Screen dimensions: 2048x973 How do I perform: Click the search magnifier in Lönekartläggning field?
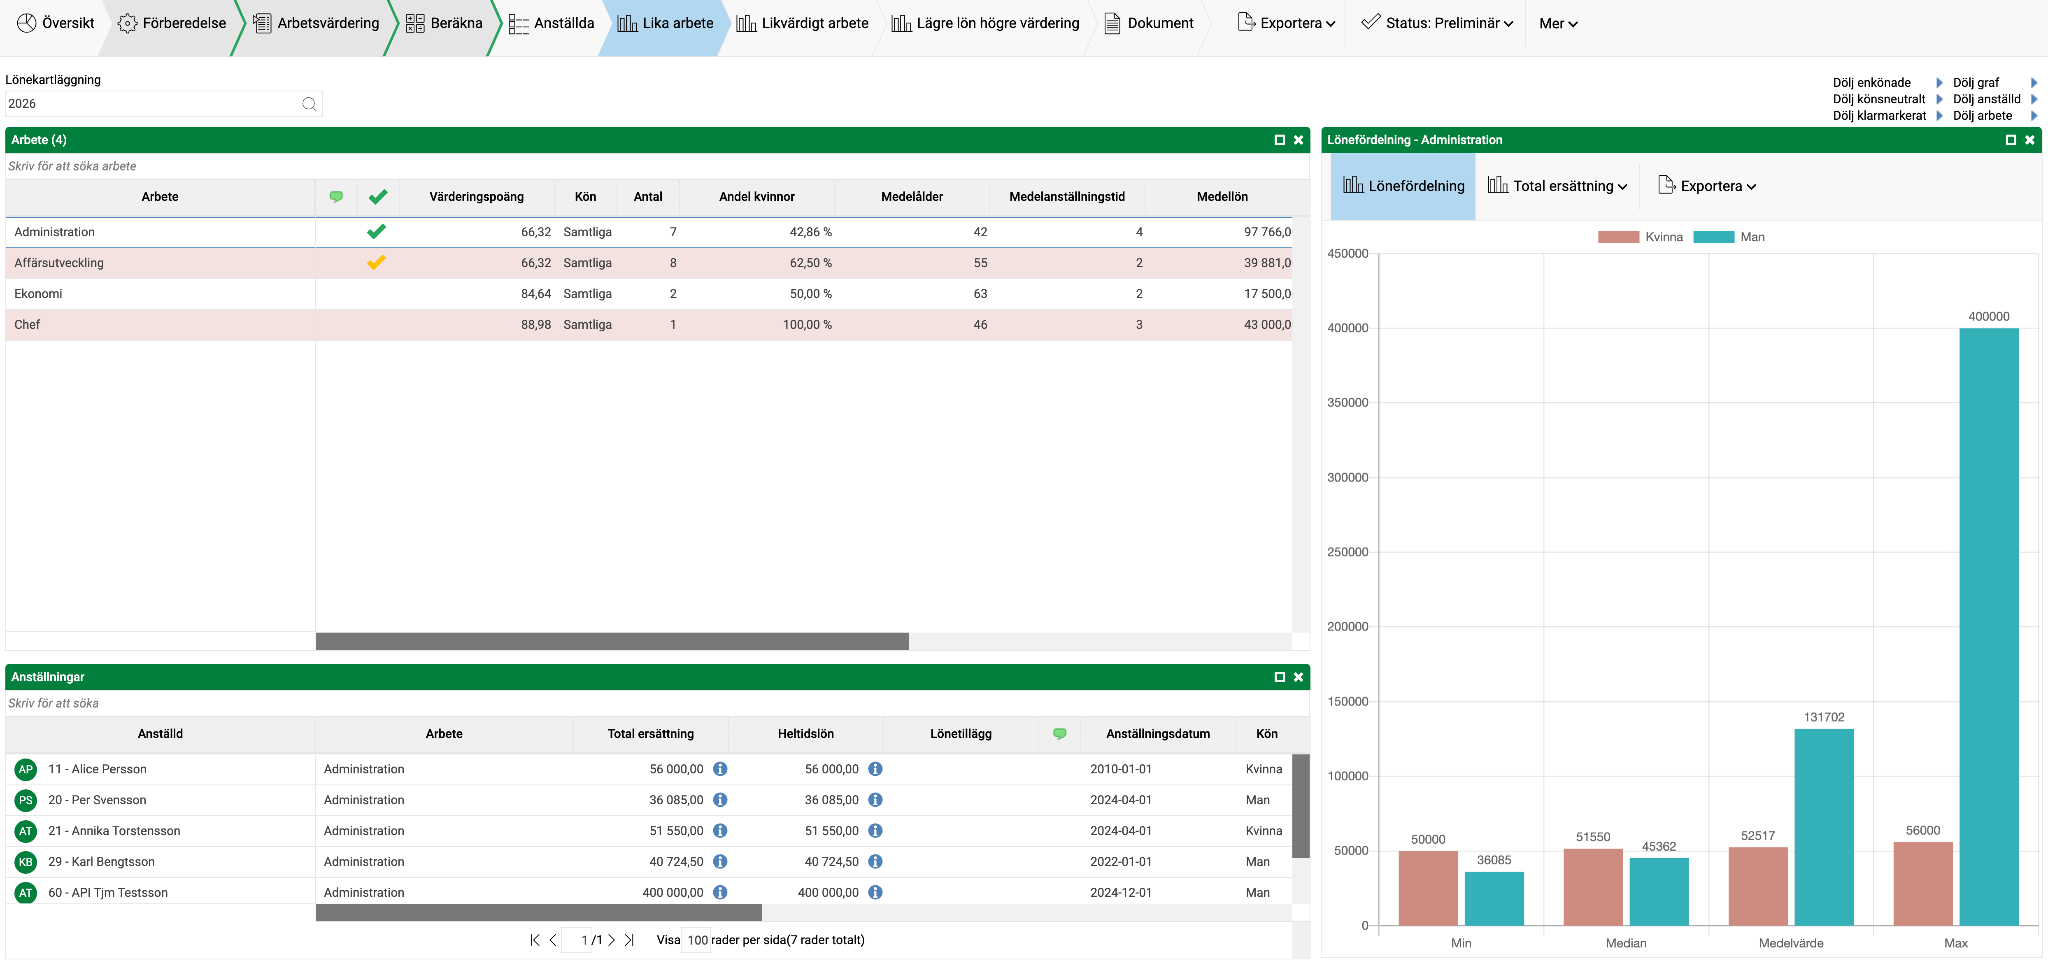[309, 104]
